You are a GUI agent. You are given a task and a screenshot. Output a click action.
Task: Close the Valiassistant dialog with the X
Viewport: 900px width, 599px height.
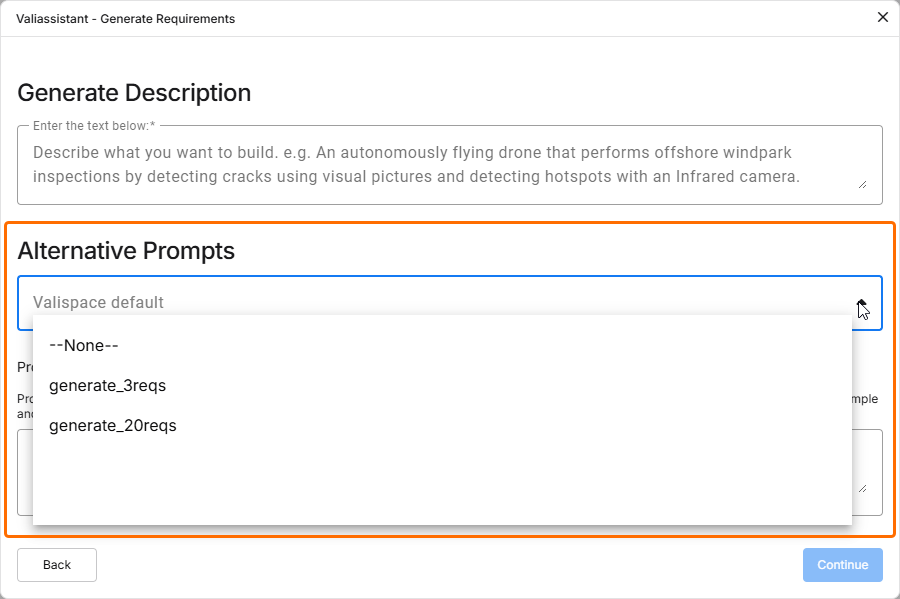(x=882, y=17)
